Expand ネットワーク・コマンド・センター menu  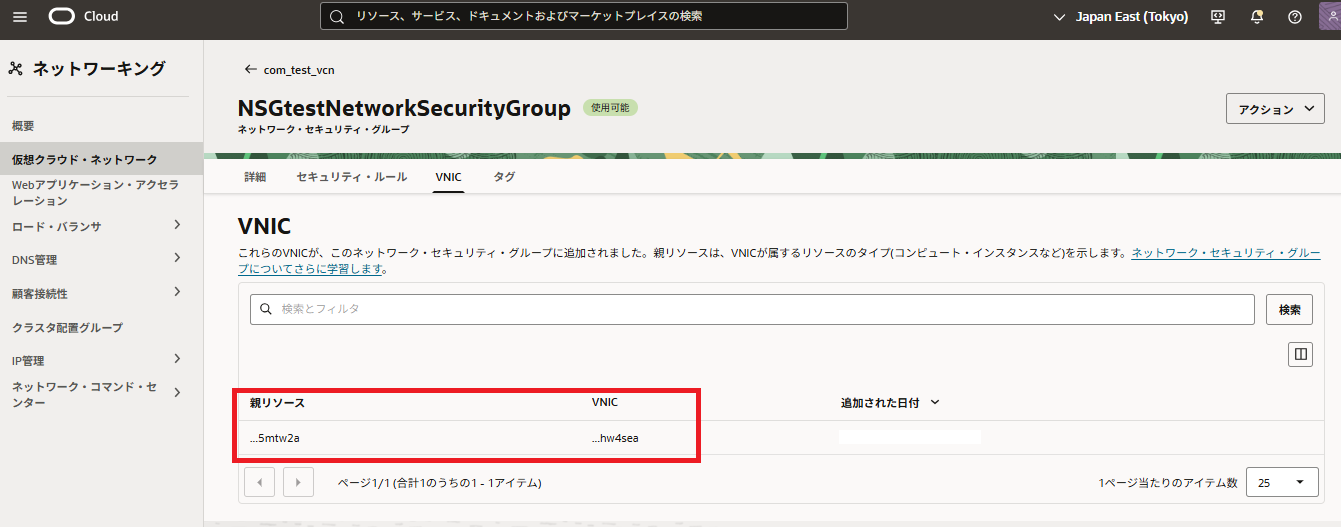[177, 393]
